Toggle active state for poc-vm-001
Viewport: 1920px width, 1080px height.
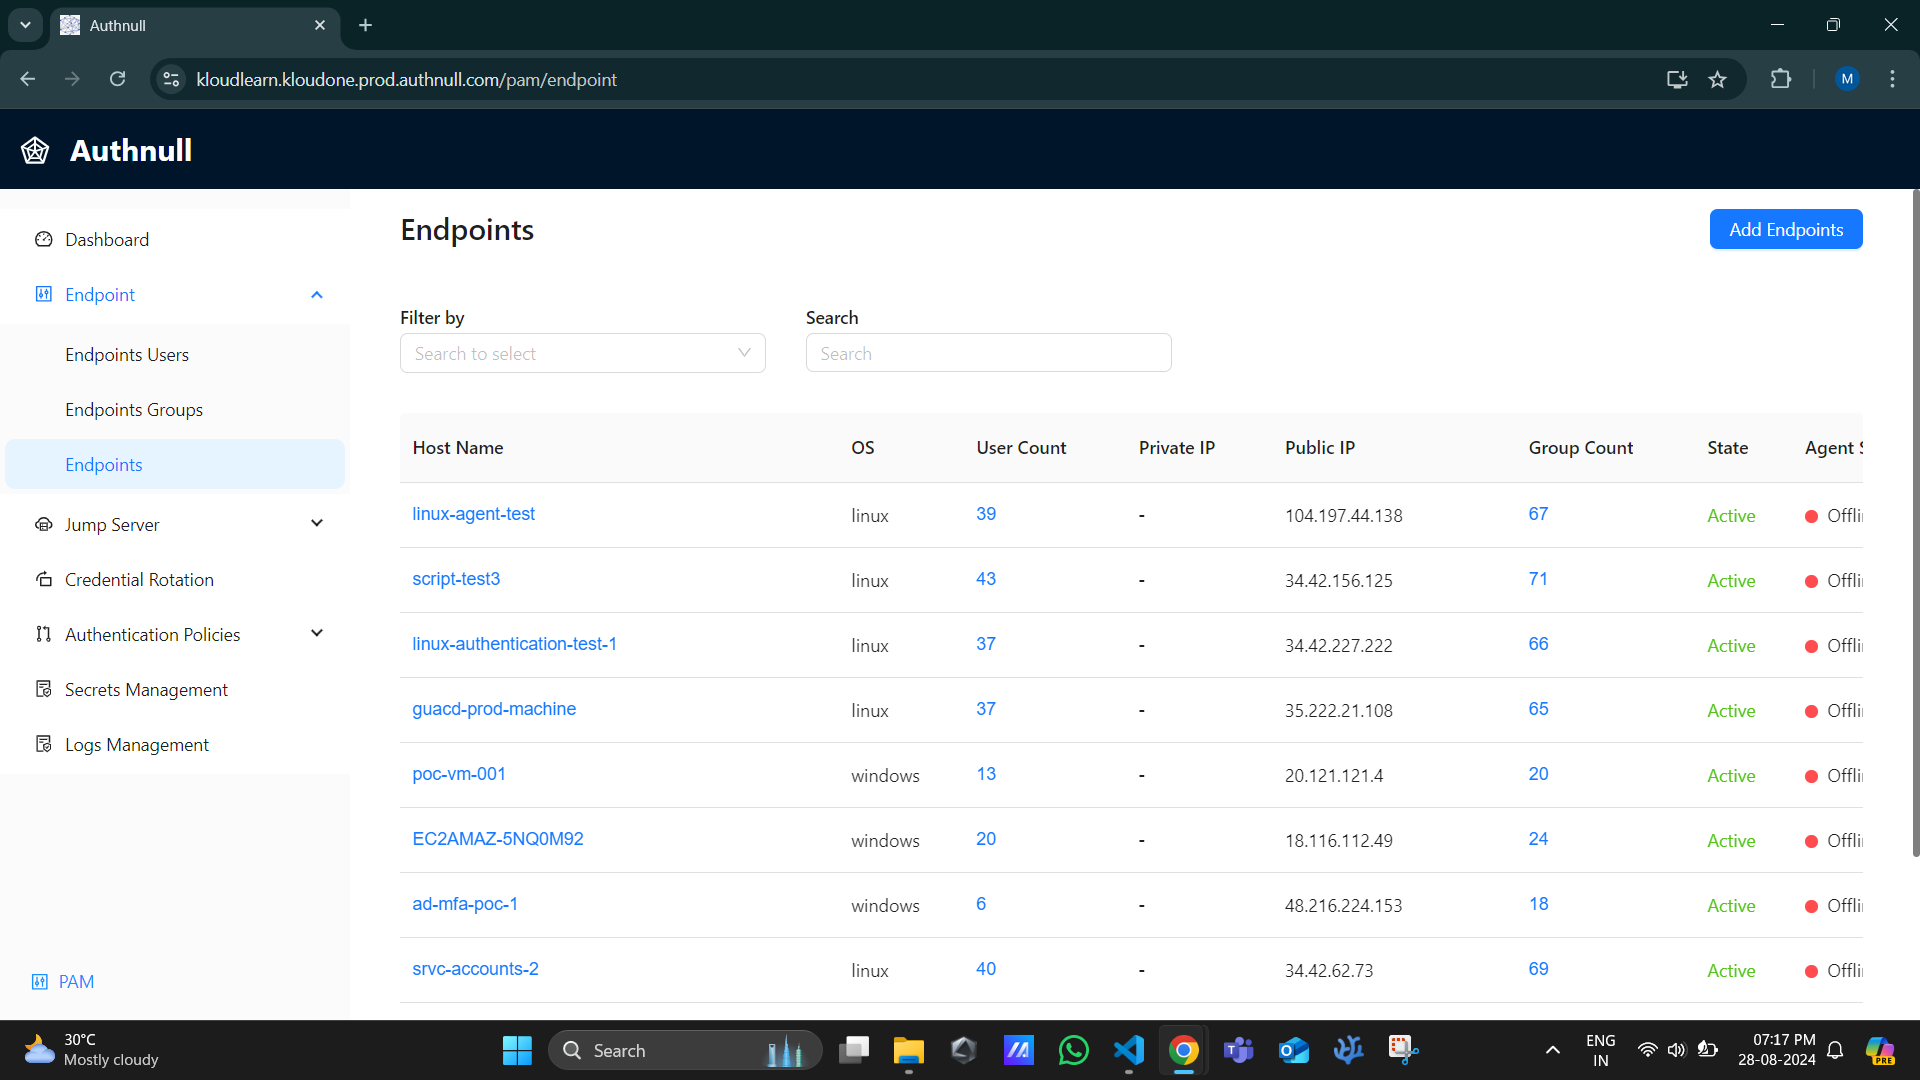point(1731,775)
